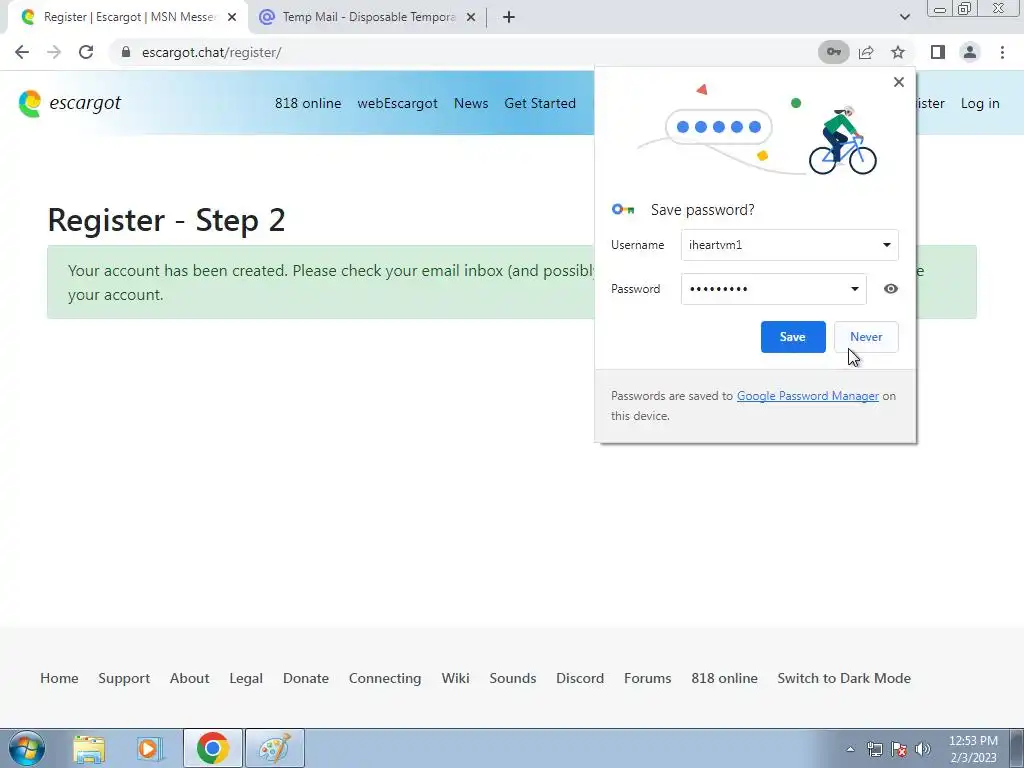Switch to the Temp Mail tab

(368, 17)
